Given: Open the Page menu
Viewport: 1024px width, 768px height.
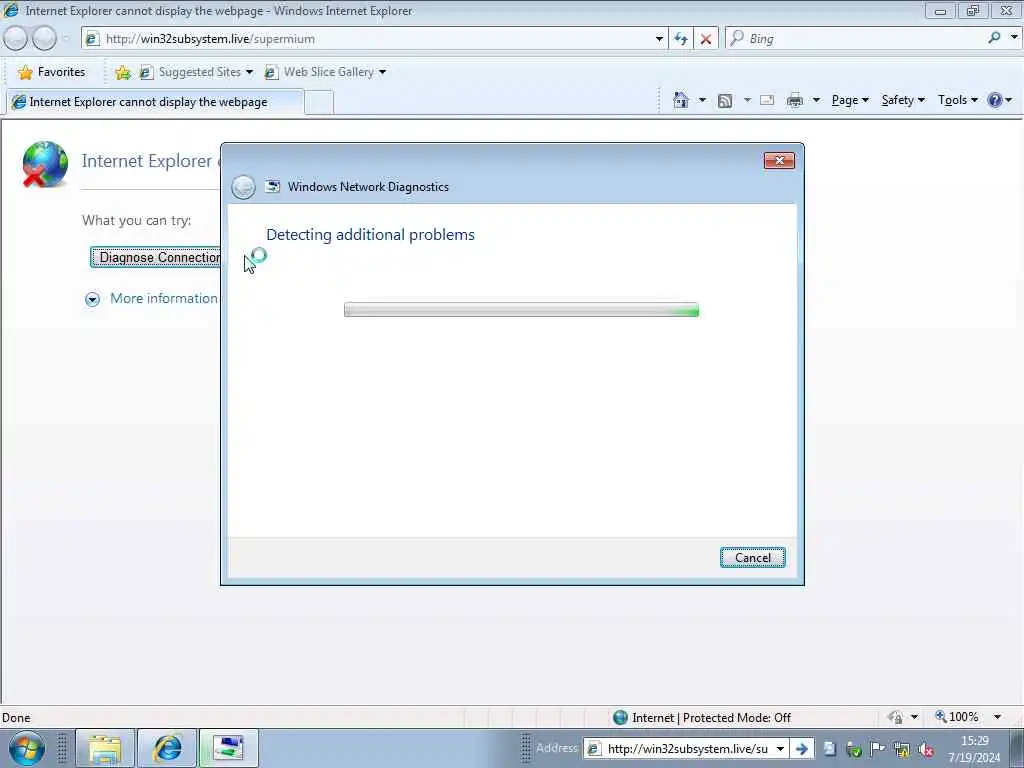Looking at the screenshot, I should [x=850, y=100].
